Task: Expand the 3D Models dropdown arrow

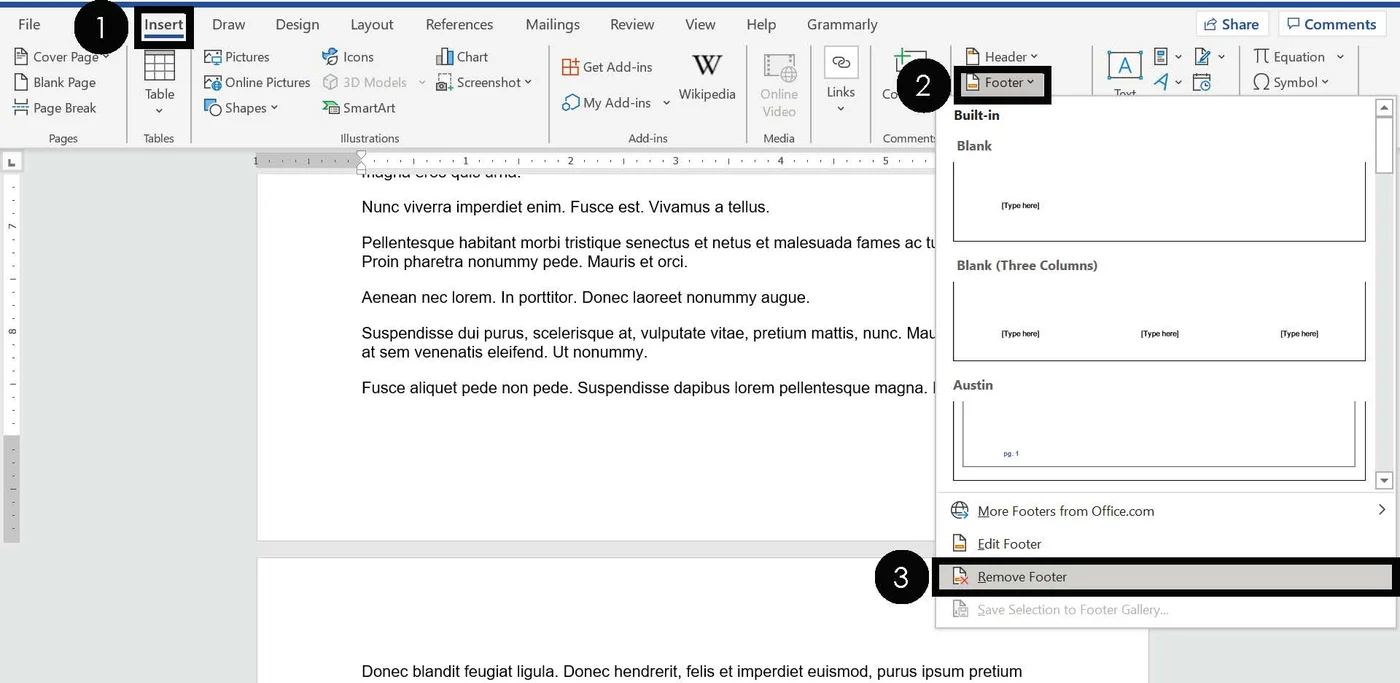Action: (421, 82)
